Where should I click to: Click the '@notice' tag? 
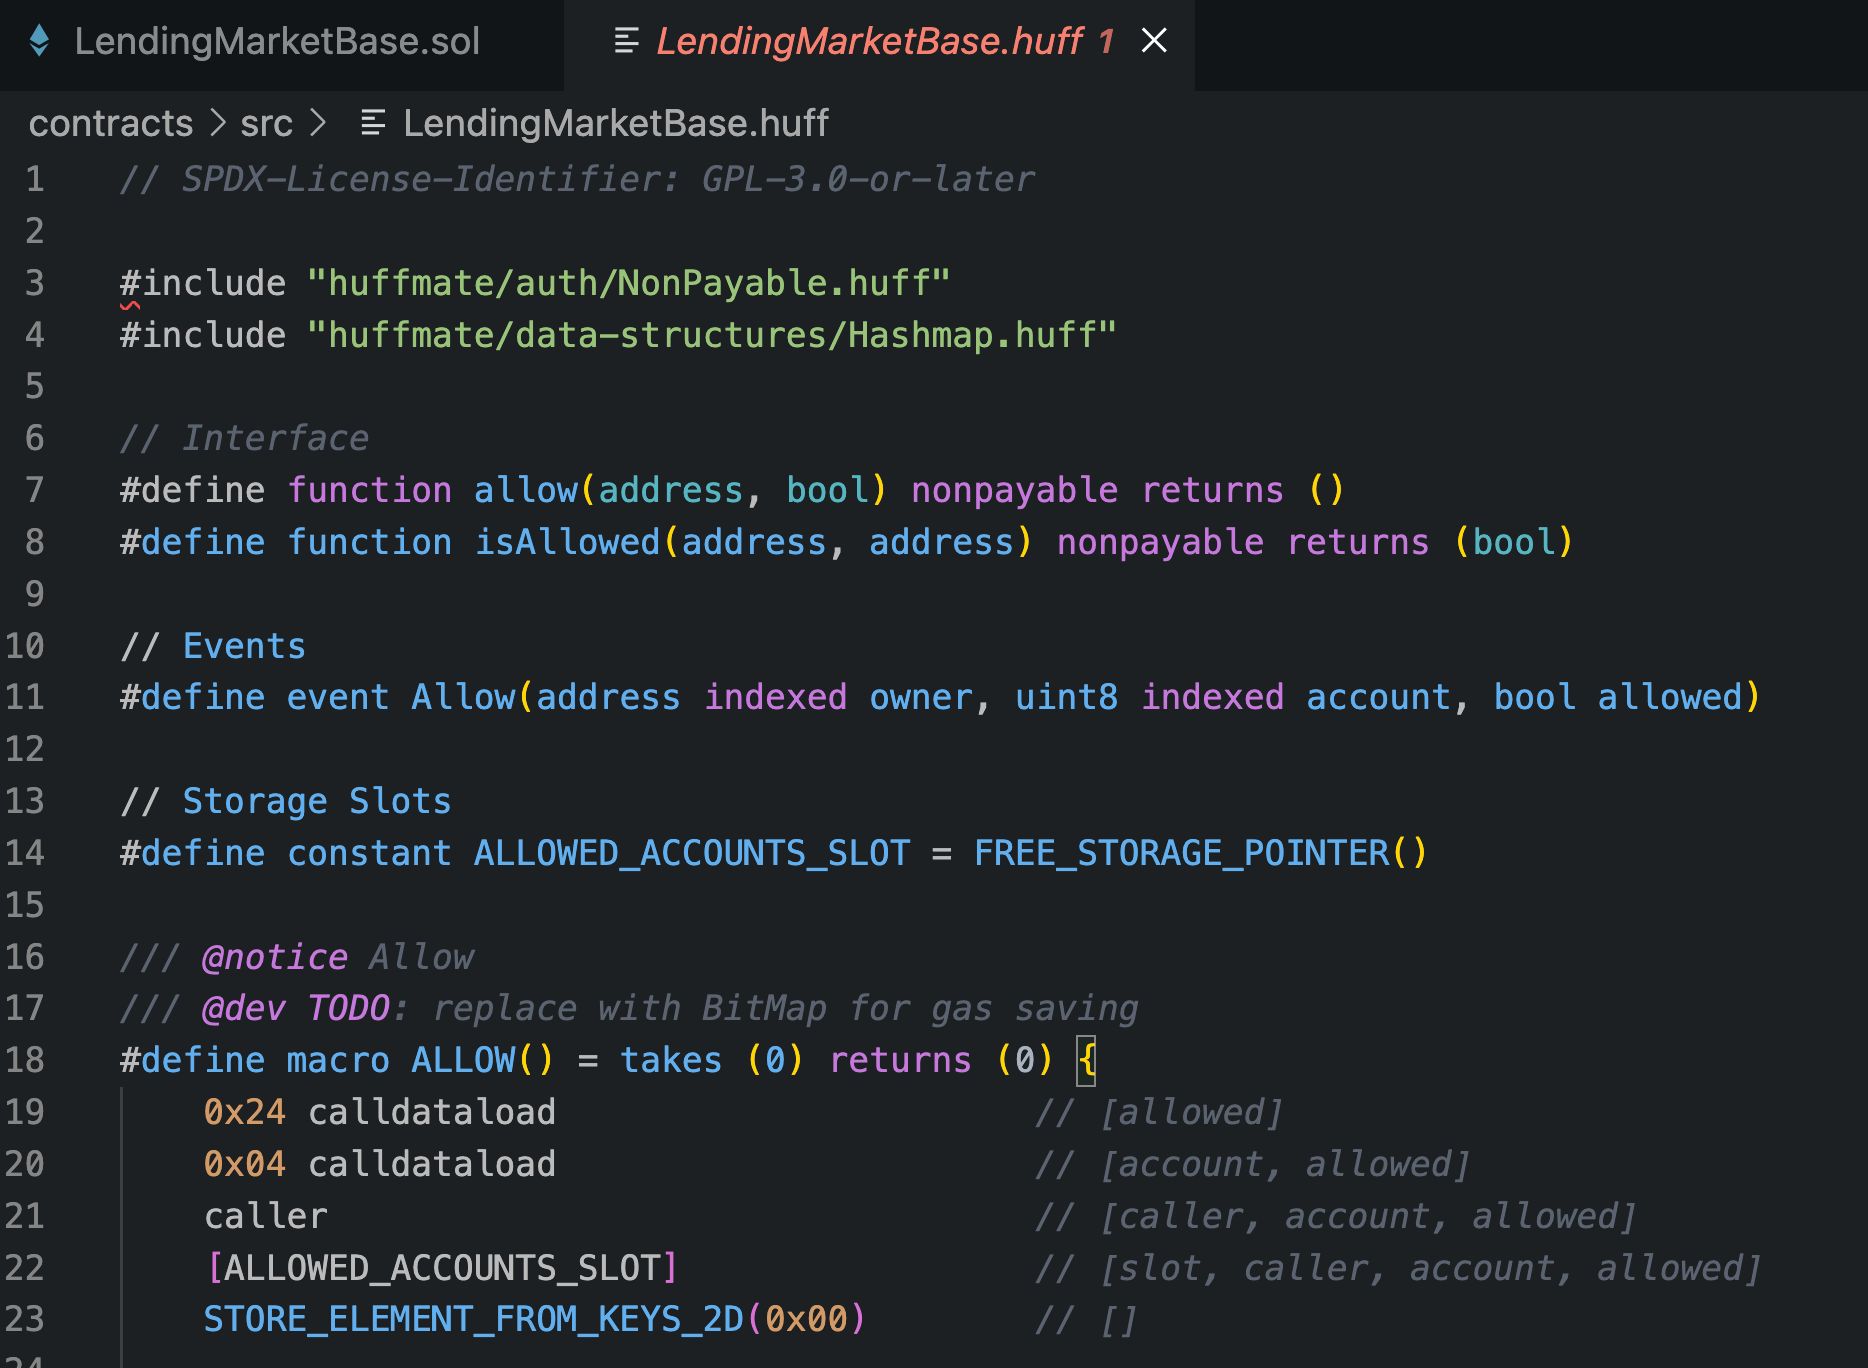pyautogui.click(x=275, y=957)
